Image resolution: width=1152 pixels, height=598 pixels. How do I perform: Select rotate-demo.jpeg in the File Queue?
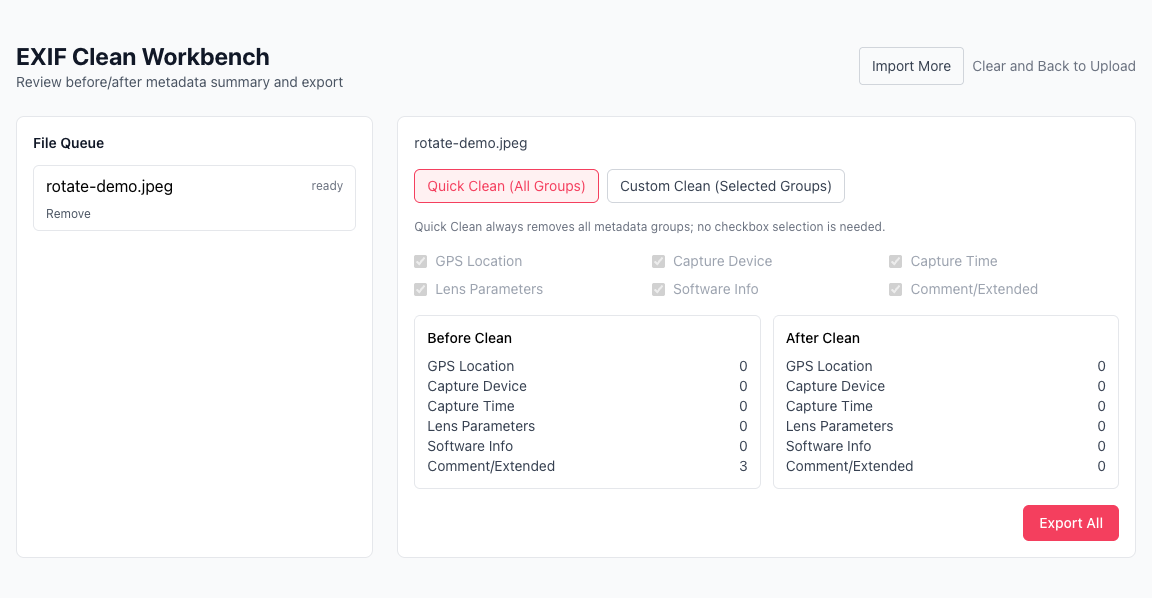[110, 186]
